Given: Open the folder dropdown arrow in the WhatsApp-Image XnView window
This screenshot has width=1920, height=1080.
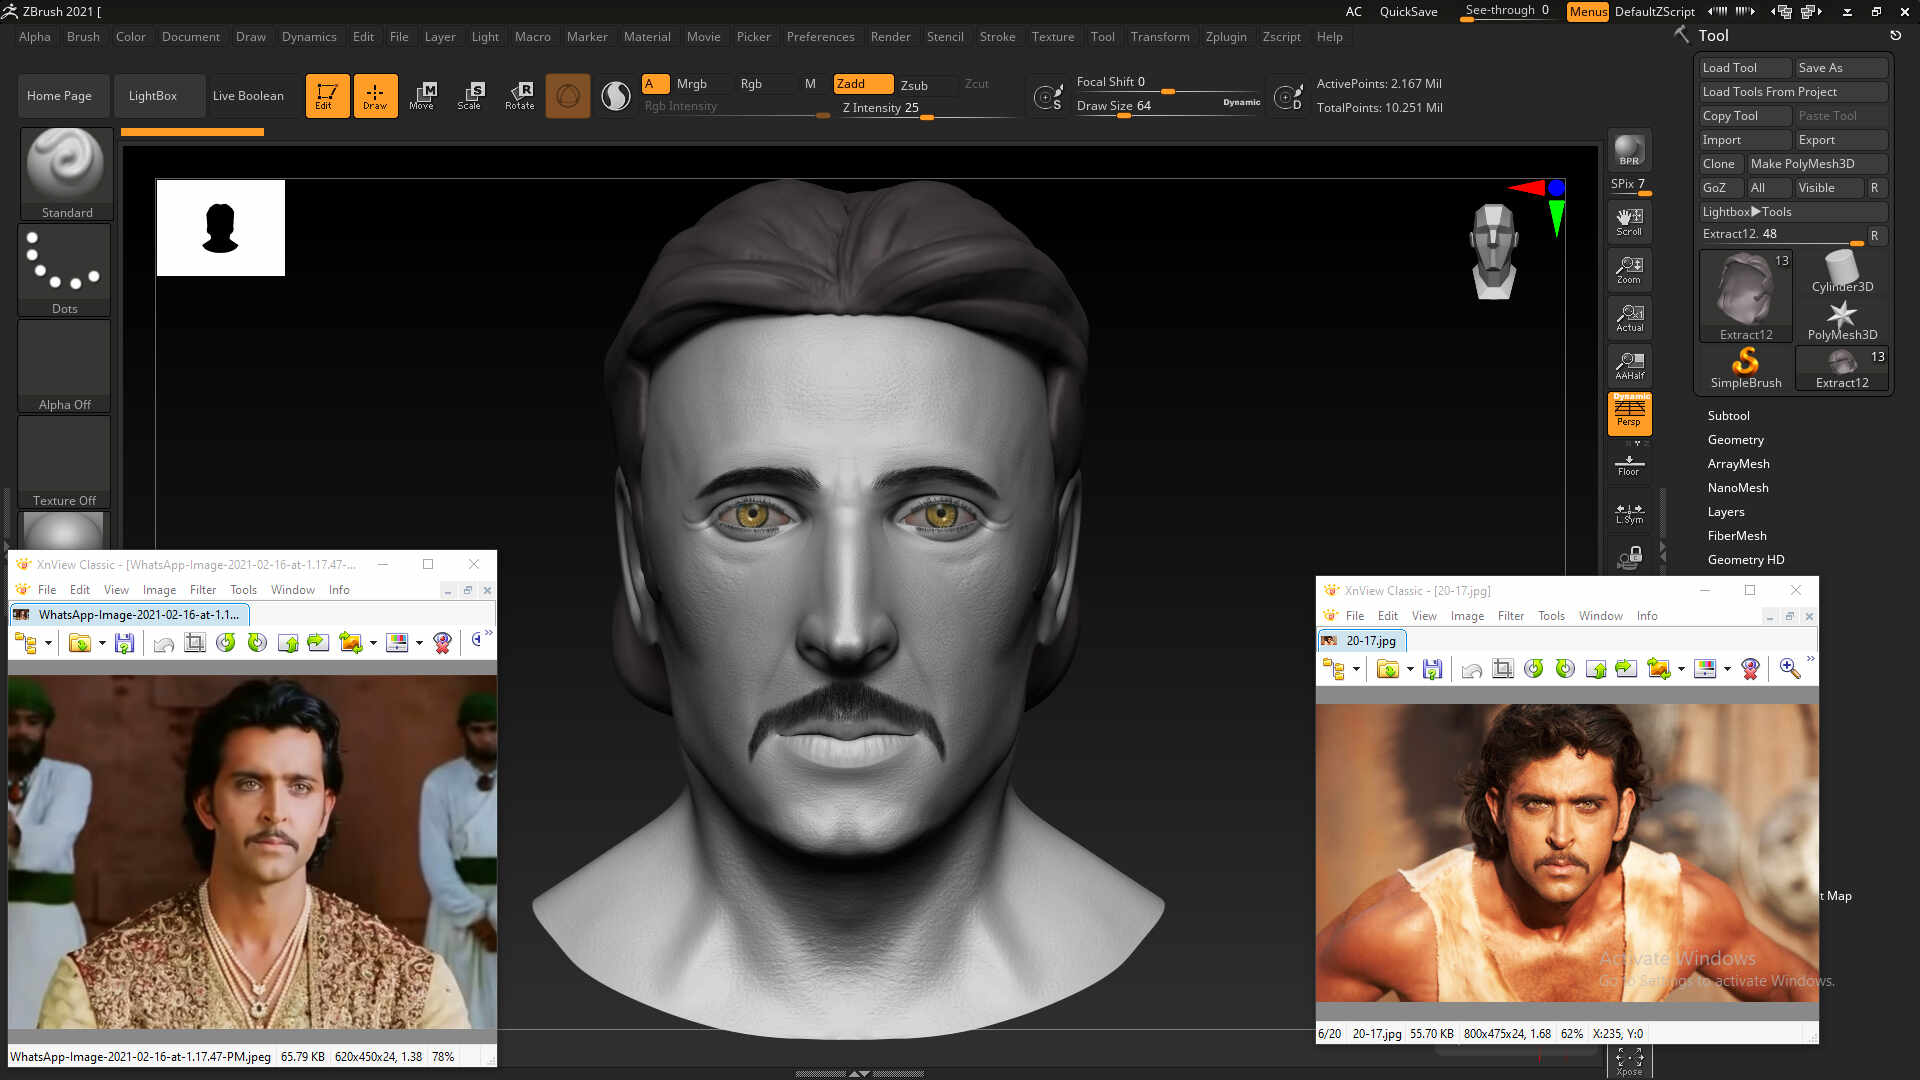Looking at the screenshot, I should tap(102, 643).
